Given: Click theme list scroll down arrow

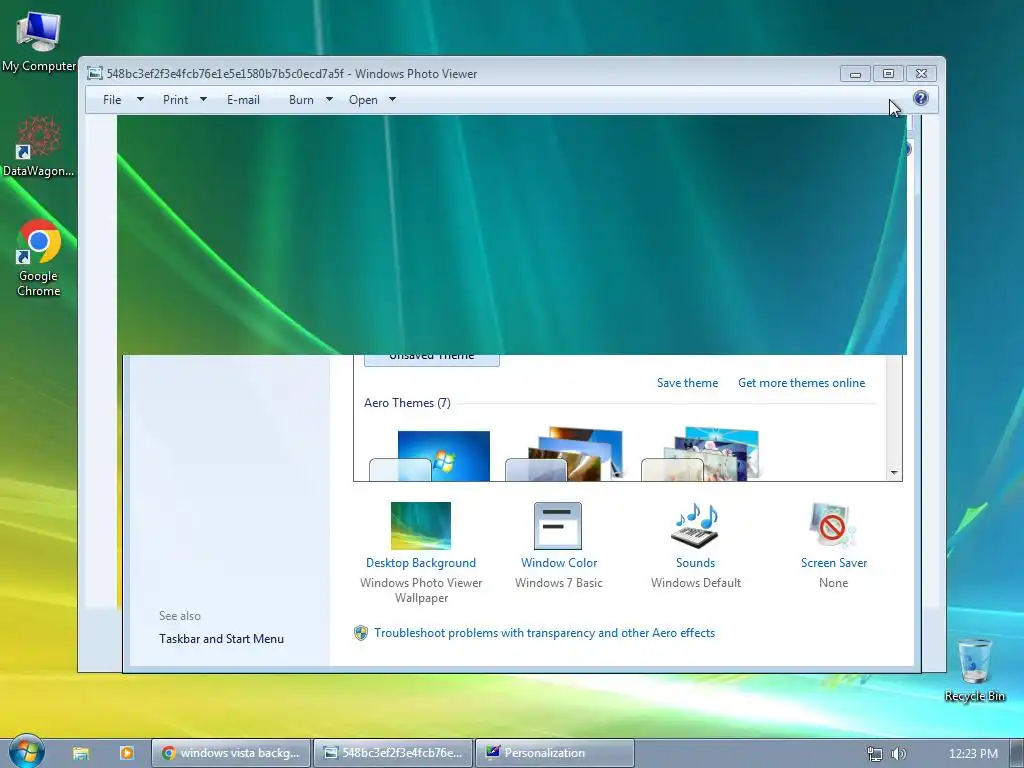Looking at the screenshot, I should pyautogui.click(x=894, y=473).
